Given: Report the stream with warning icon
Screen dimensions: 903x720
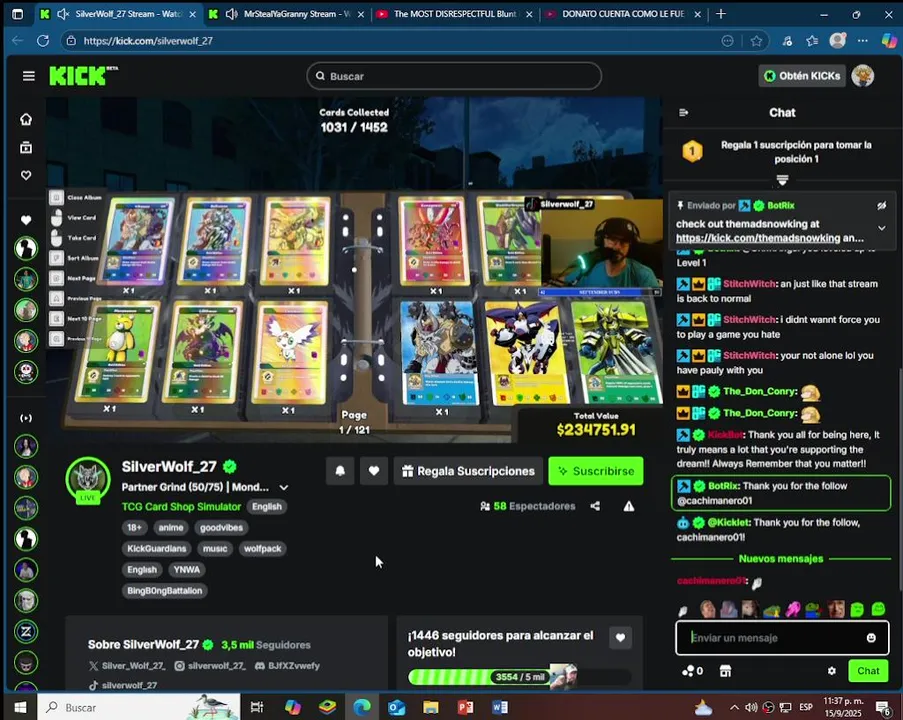Looking at the screenshot, I should click(629, 506).
